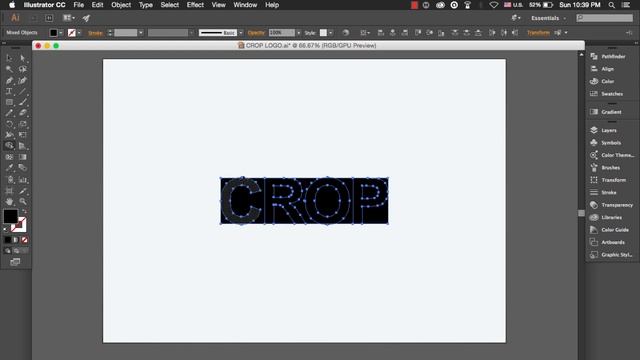Select the Gradient tool in toolbox
Image resolution: width=640 pixels, height=360 pixels.
[x=22, y=157]
